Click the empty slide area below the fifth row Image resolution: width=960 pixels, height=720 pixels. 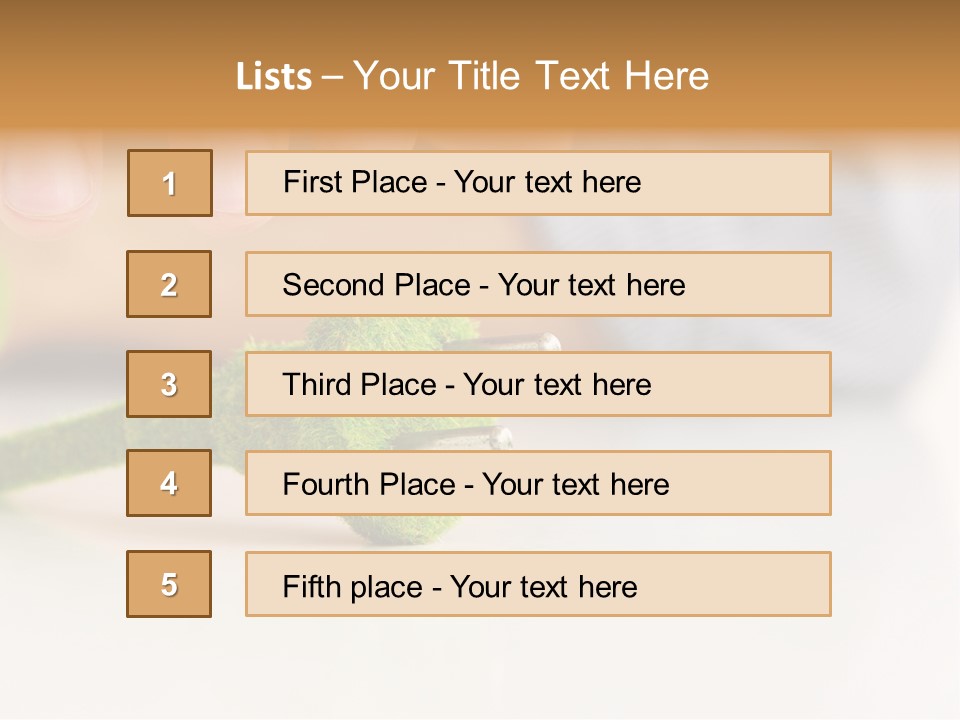(480, 670)
